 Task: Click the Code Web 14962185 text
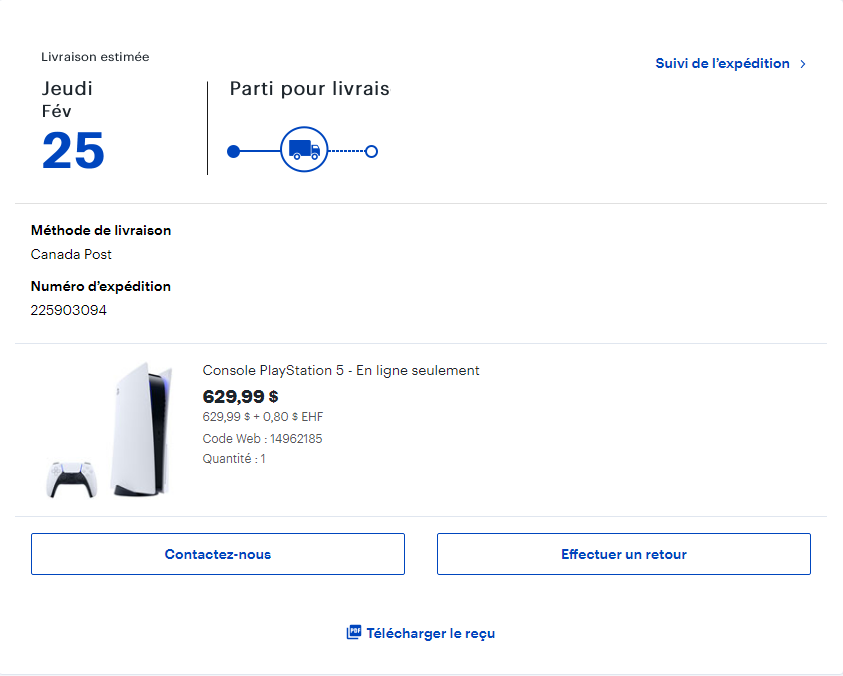click(x=262, y=438)
